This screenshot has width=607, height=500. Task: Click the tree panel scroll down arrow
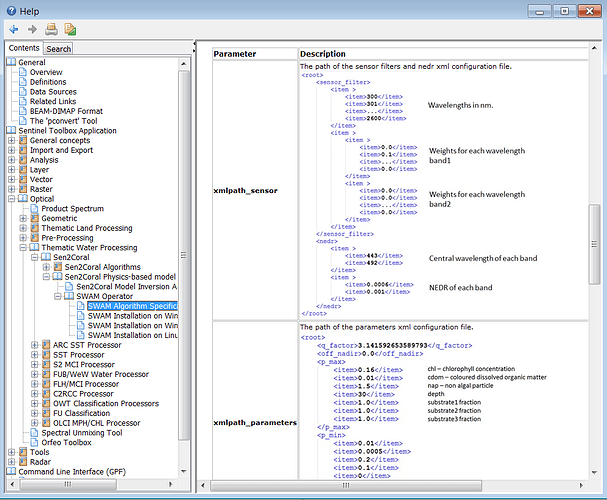pos(183,471)
